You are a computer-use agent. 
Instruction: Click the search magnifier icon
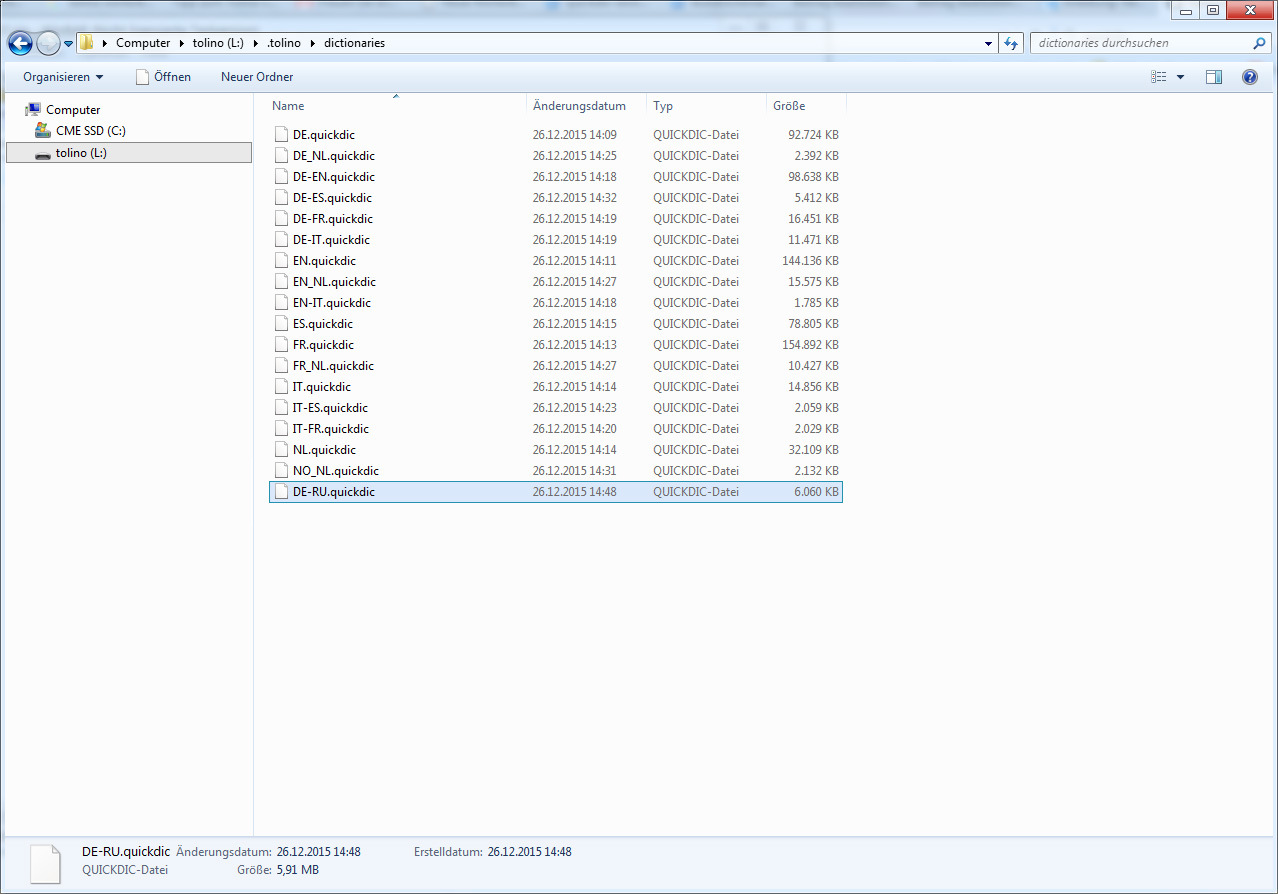coord(1259,44)
